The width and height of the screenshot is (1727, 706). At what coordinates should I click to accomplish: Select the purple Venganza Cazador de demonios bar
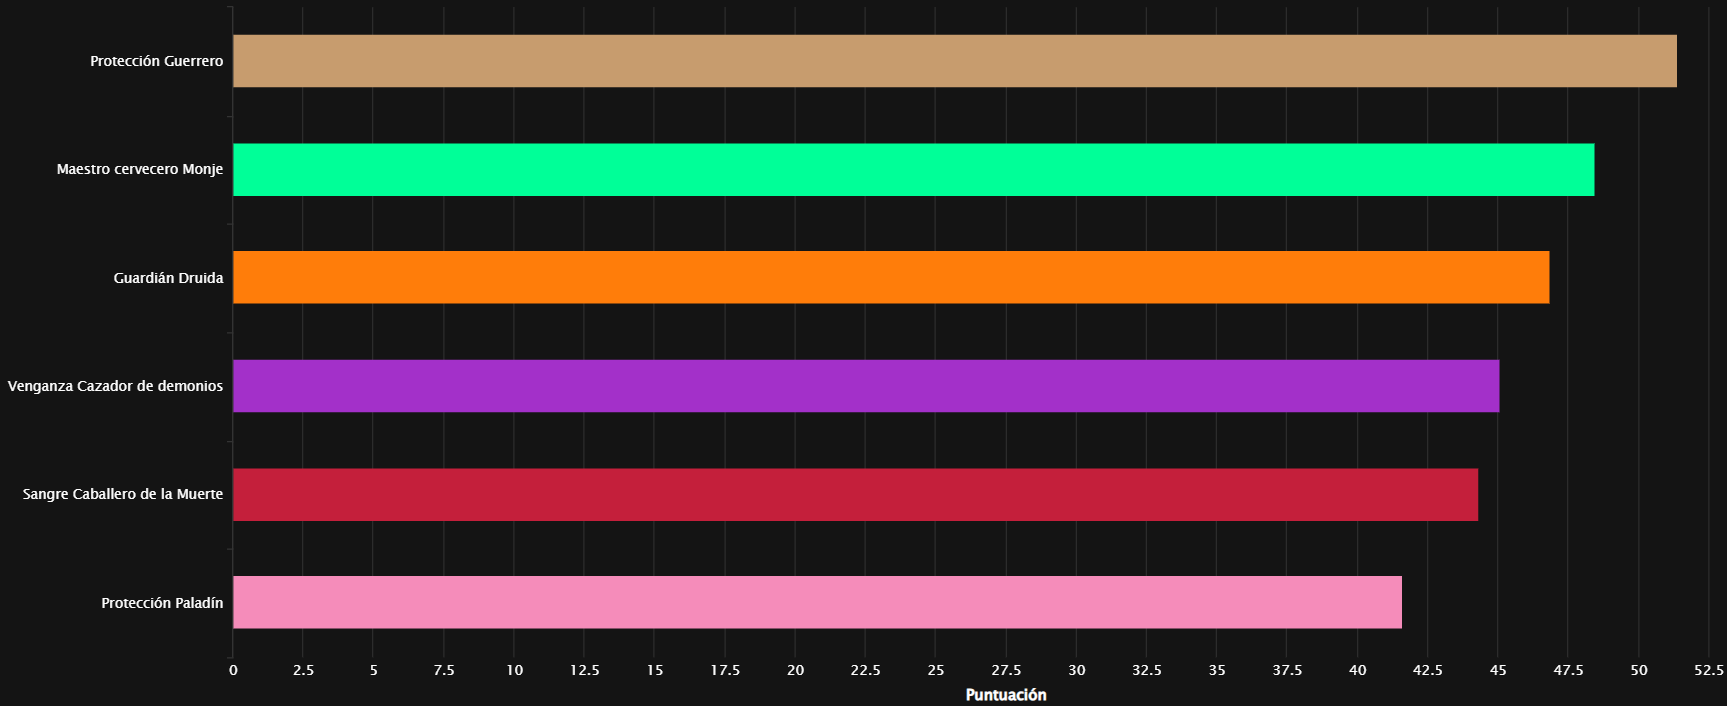tap(866, 386)
